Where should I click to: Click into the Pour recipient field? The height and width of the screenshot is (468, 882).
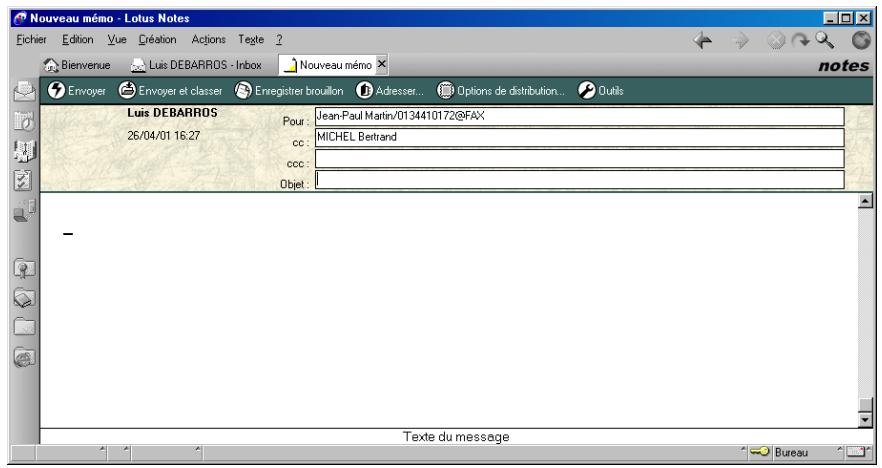pos(579,116)
